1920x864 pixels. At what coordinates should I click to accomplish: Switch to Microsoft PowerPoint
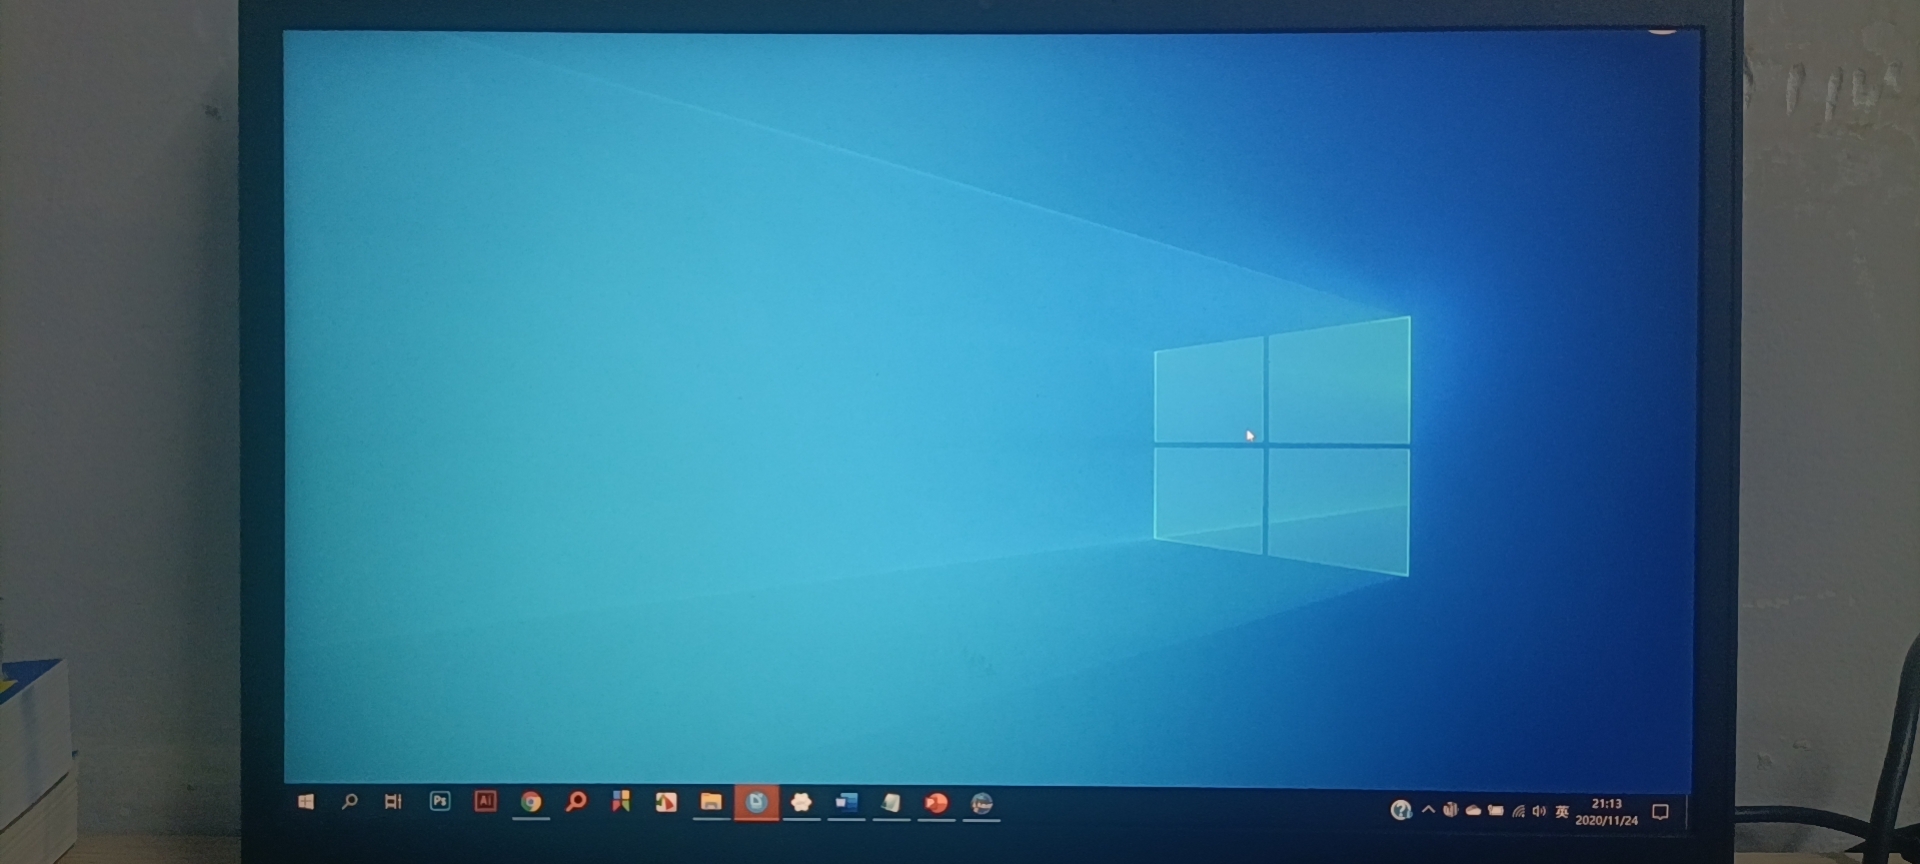click(x=936, y=802)
